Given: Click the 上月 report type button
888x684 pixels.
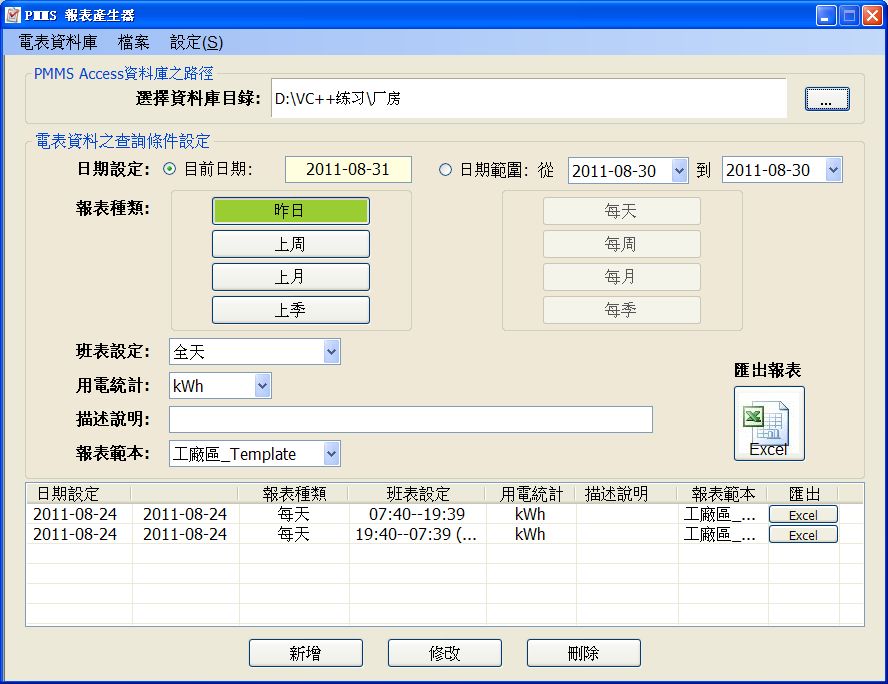Looking at the screenshot, I should point(291,277).
